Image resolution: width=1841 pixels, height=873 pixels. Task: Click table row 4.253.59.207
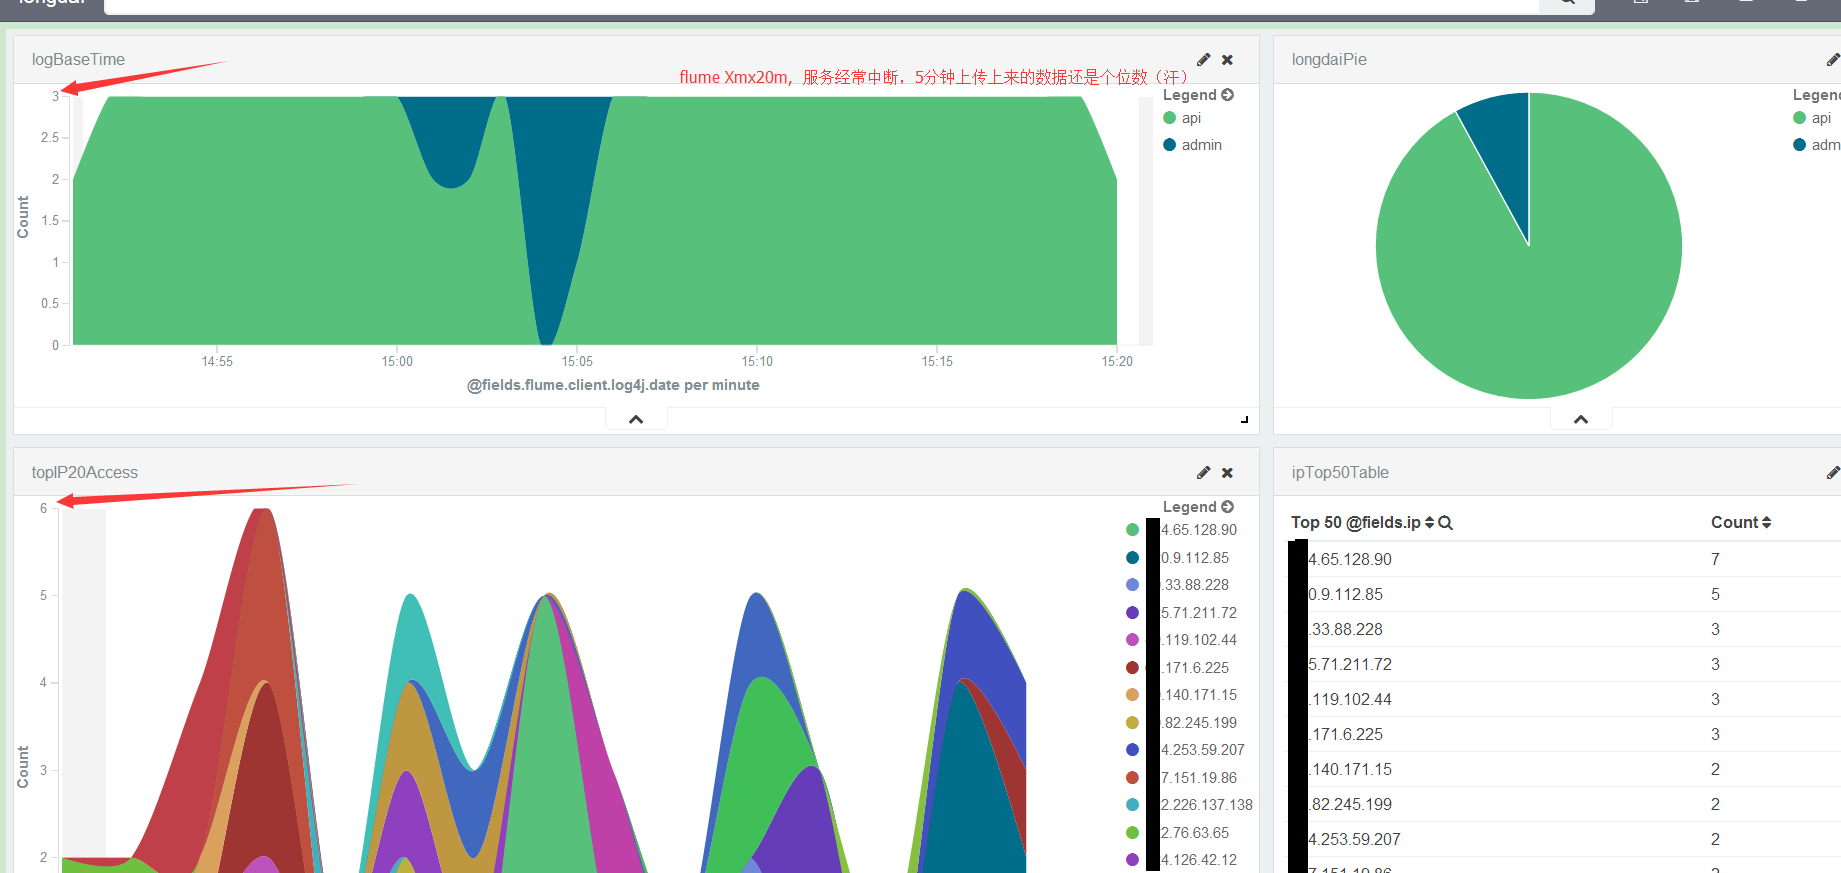tap(1565, 839)
